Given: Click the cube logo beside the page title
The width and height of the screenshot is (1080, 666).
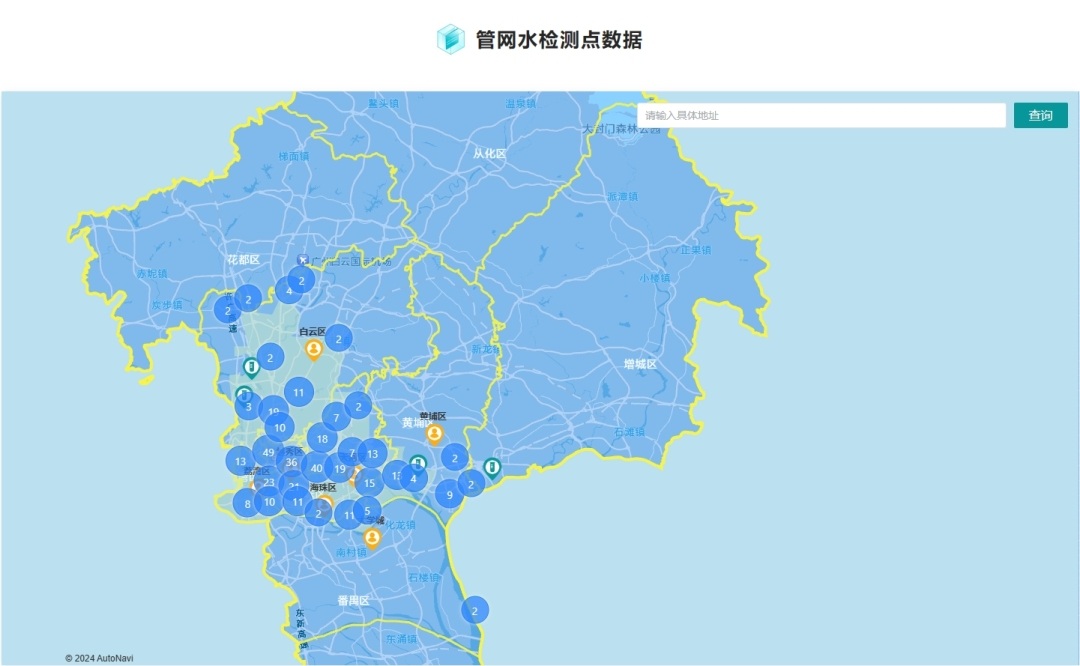Looking at the screenshot, I should [x=451, y=39].
